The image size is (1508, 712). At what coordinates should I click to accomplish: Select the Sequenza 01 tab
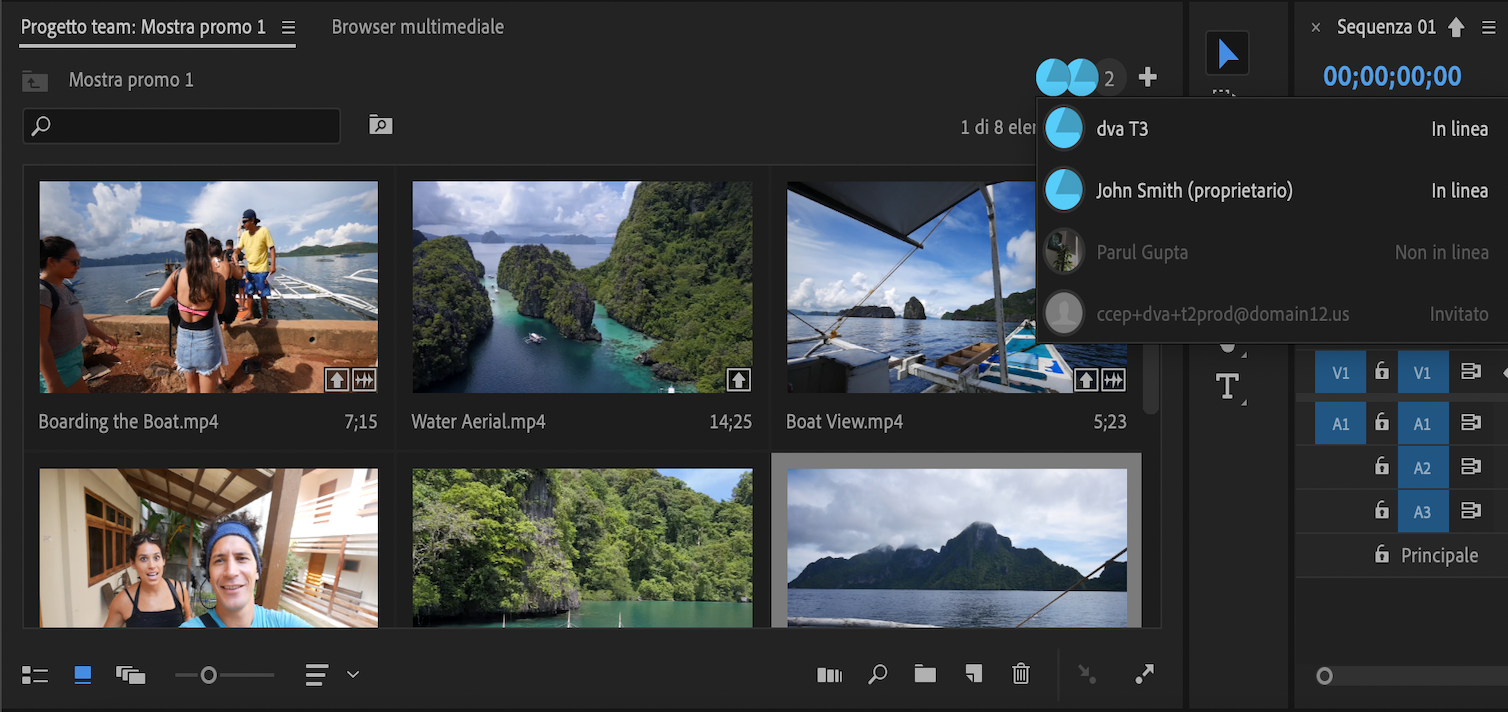point(1386,27)
